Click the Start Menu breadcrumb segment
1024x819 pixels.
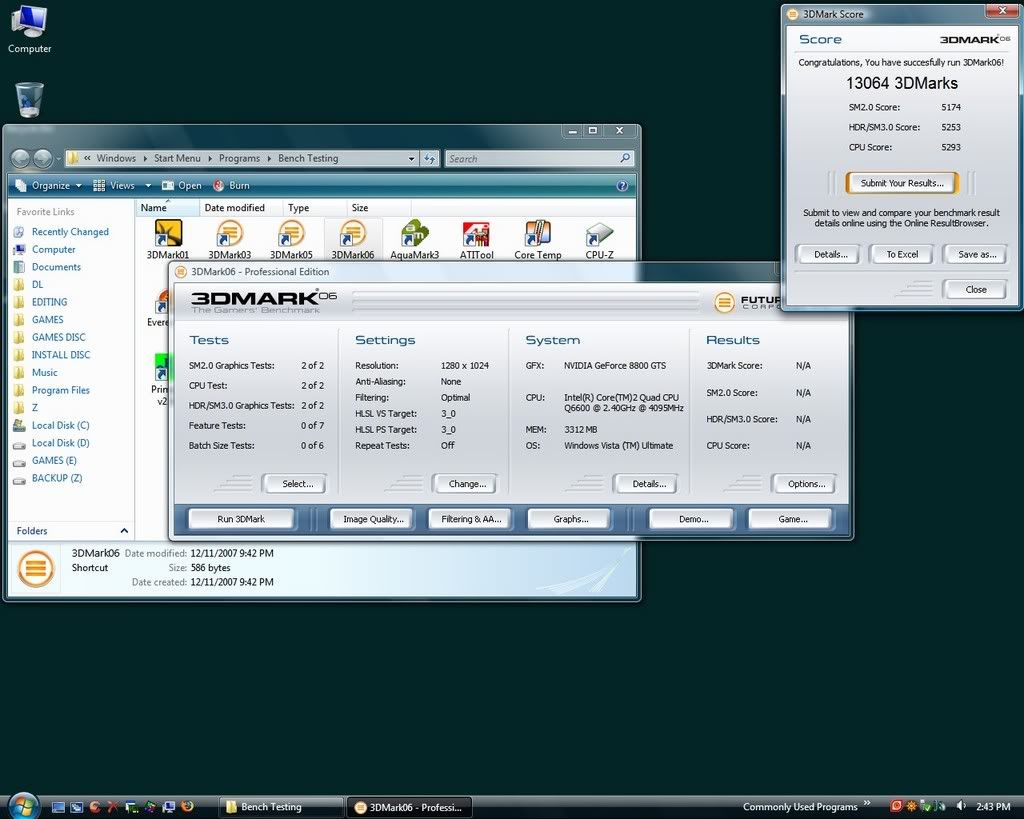pyautogui.click(x=177, y=158)
